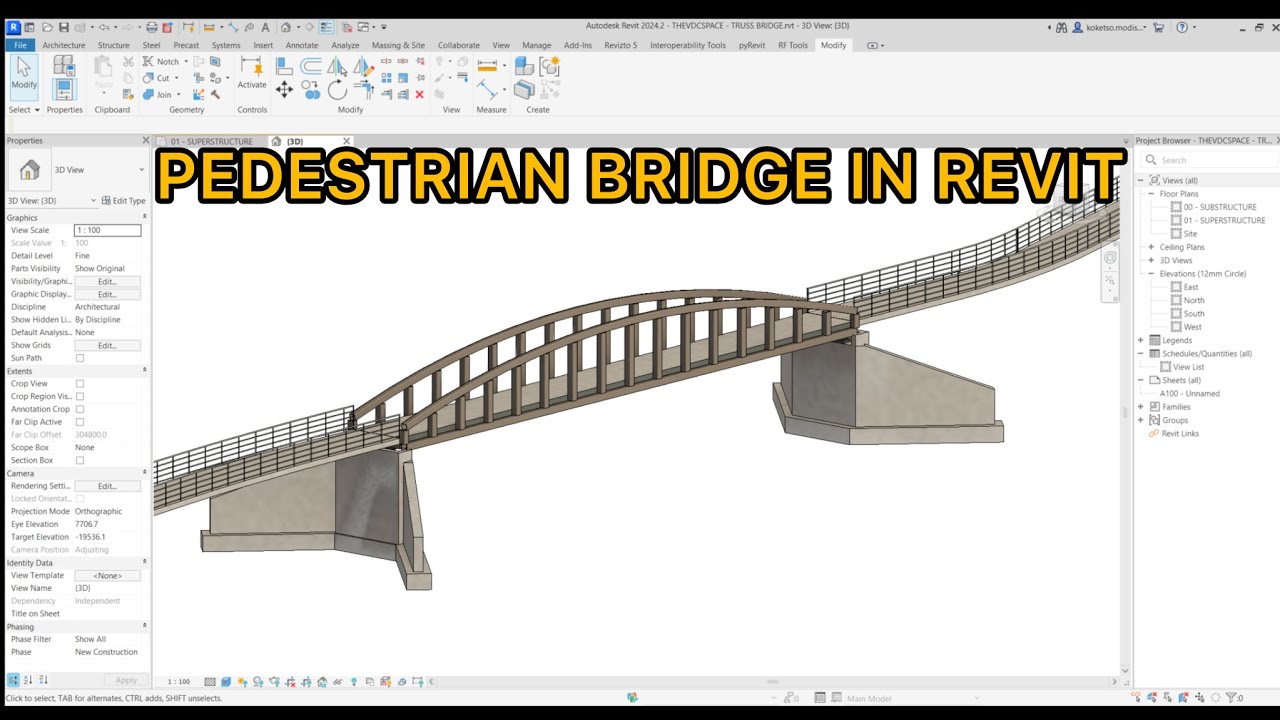
Task: Close the {3D} view tab
Action: [x=347, y=141]
